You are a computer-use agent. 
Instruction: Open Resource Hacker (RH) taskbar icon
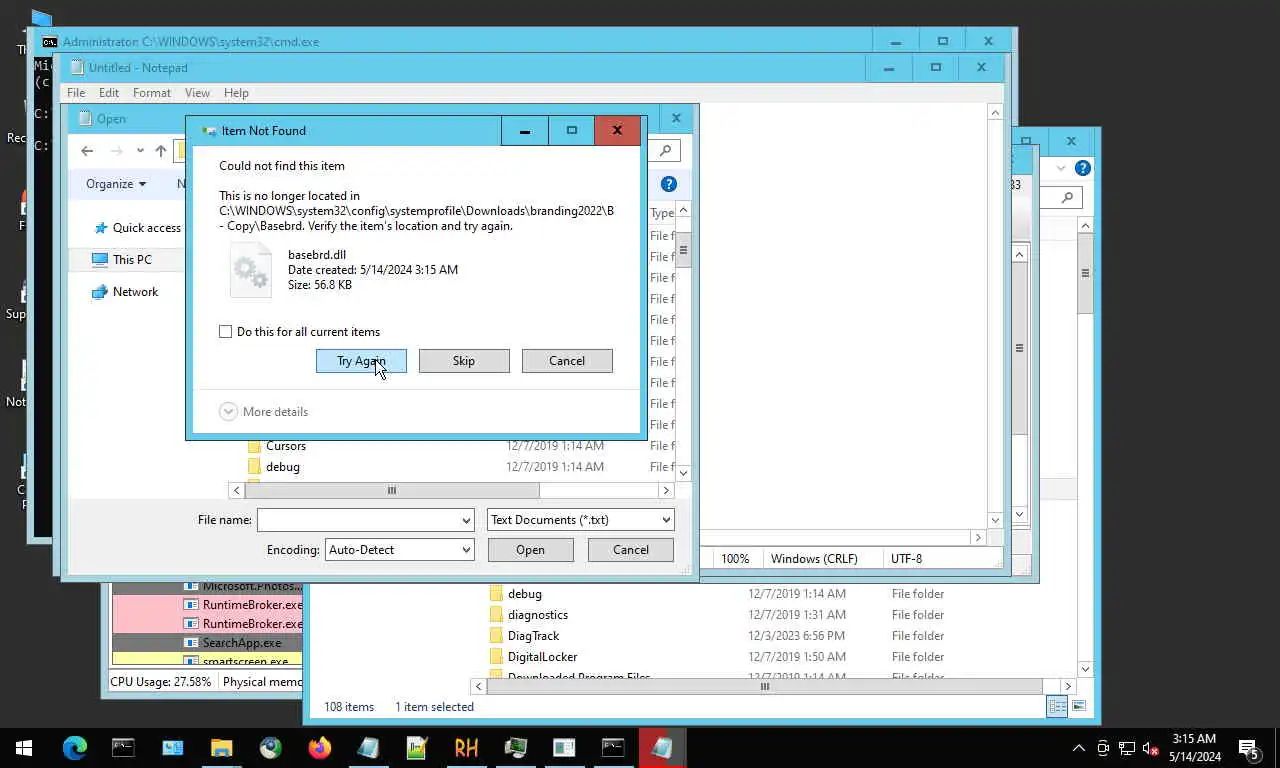point(466,747)
